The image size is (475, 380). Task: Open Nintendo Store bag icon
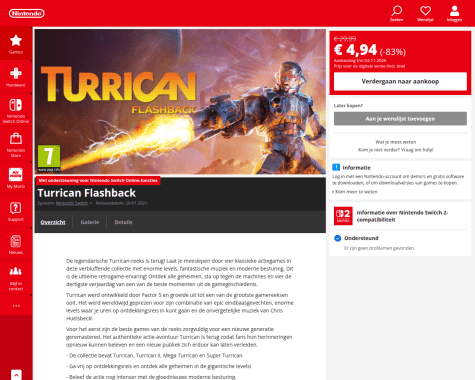tap(16, 145)
